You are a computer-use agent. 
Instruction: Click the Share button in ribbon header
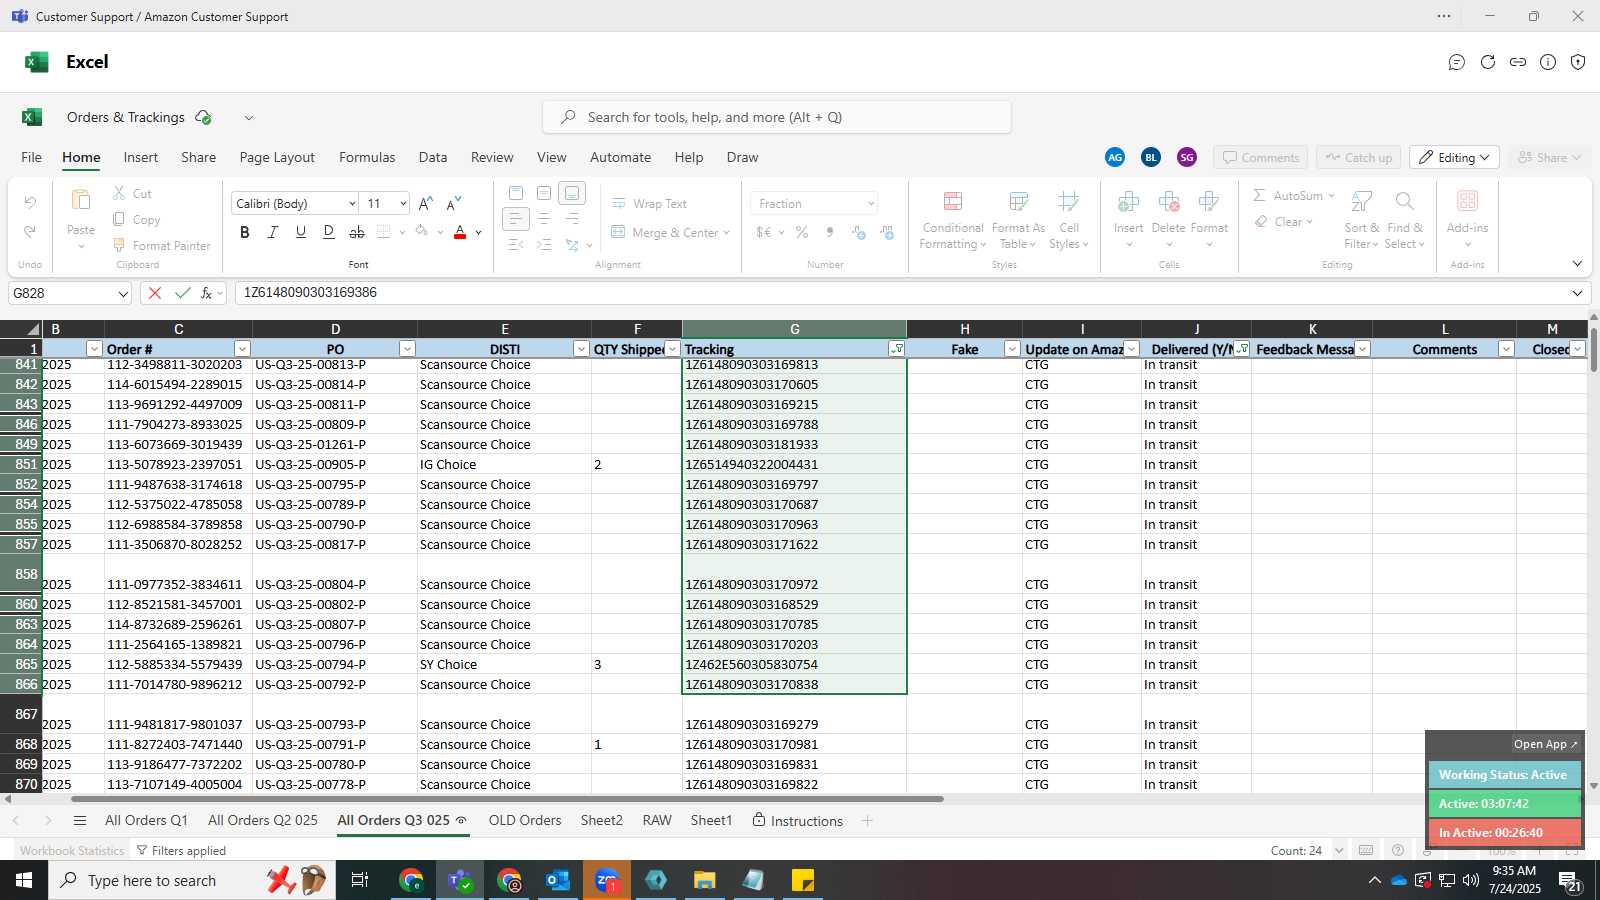point(1549,158)
